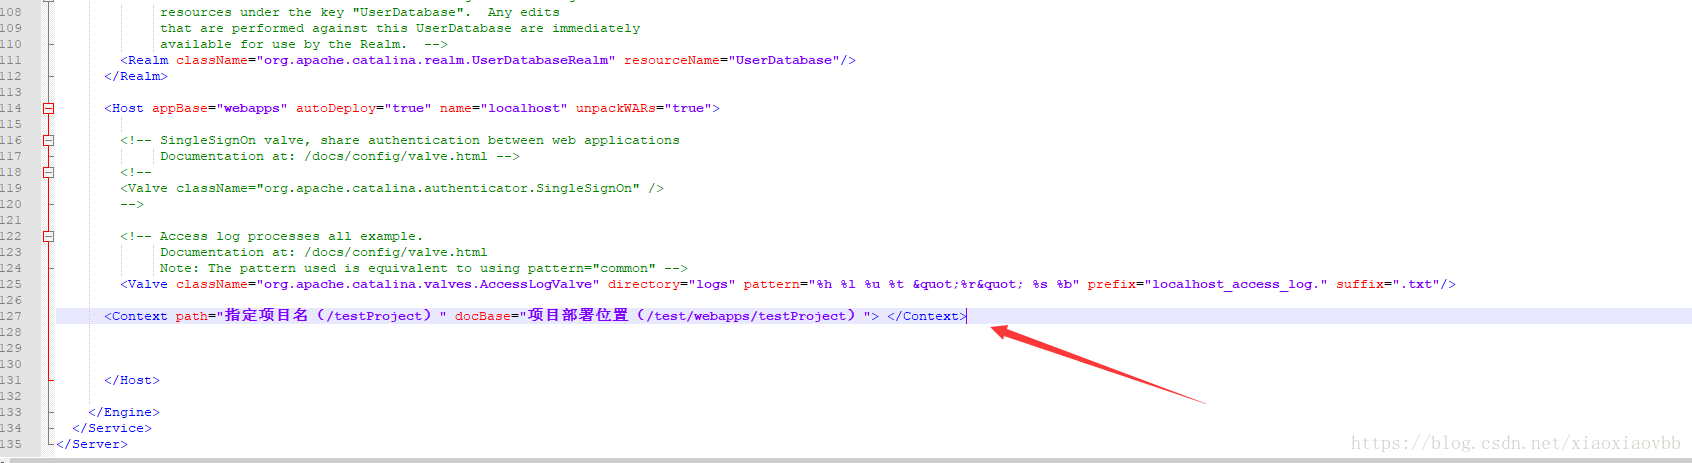Collapse the Access log comment fold marker
This screenshot has height=463, width=1692.
48,236
